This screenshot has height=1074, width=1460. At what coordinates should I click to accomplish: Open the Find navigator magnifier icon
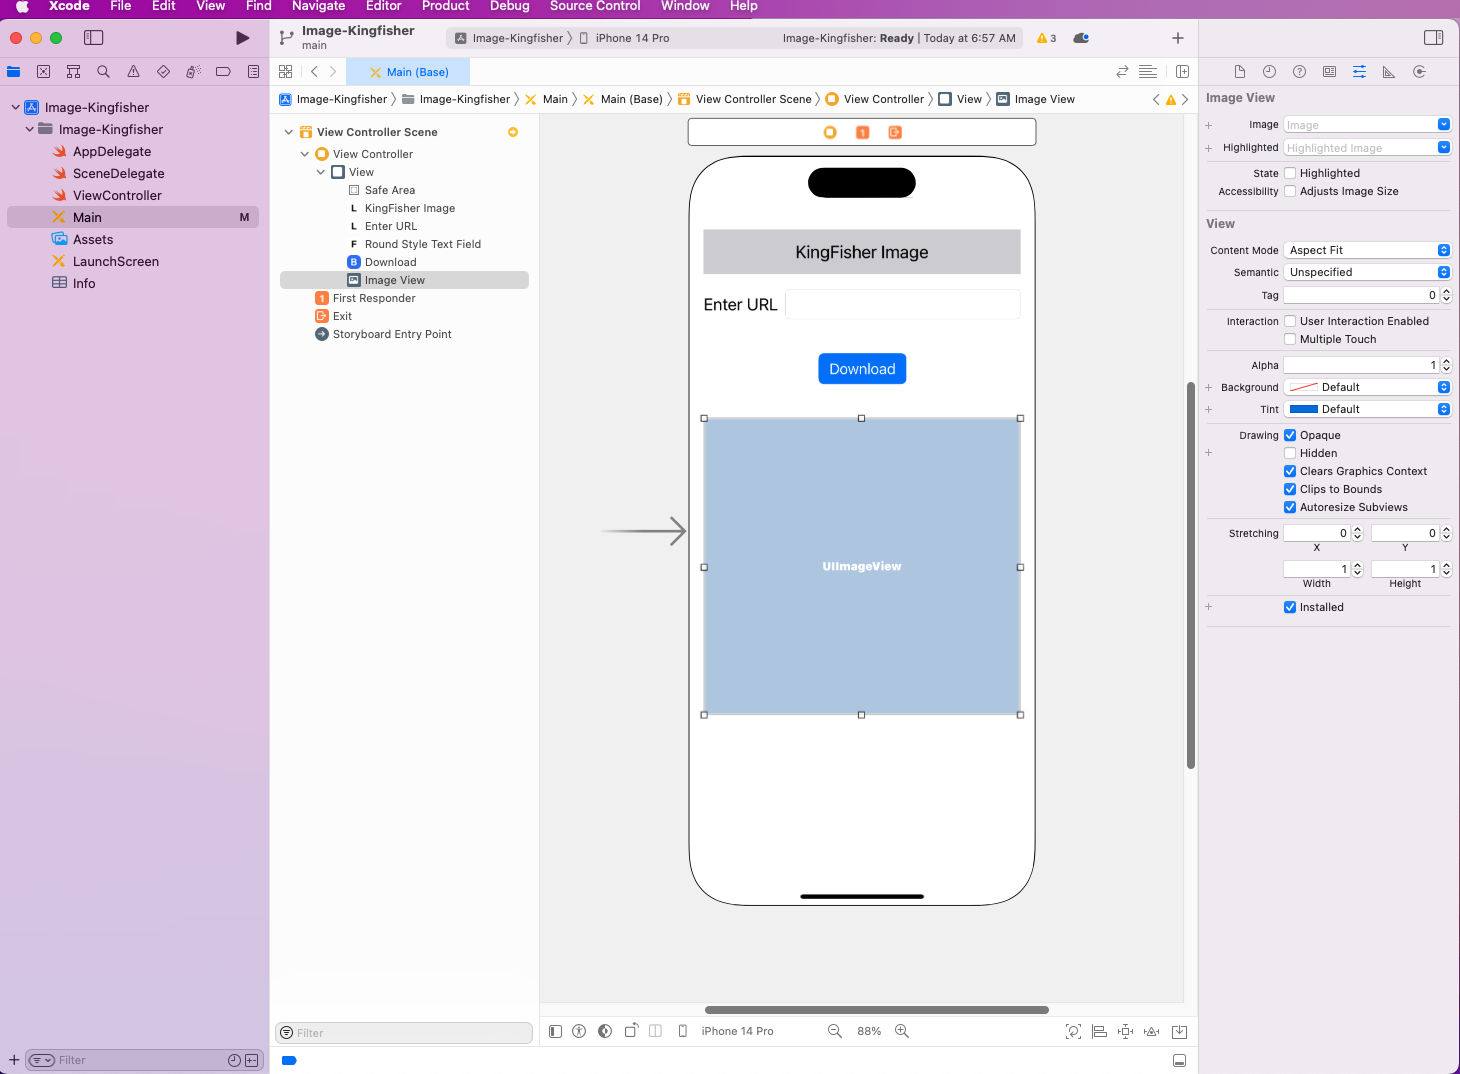point(103,72)
